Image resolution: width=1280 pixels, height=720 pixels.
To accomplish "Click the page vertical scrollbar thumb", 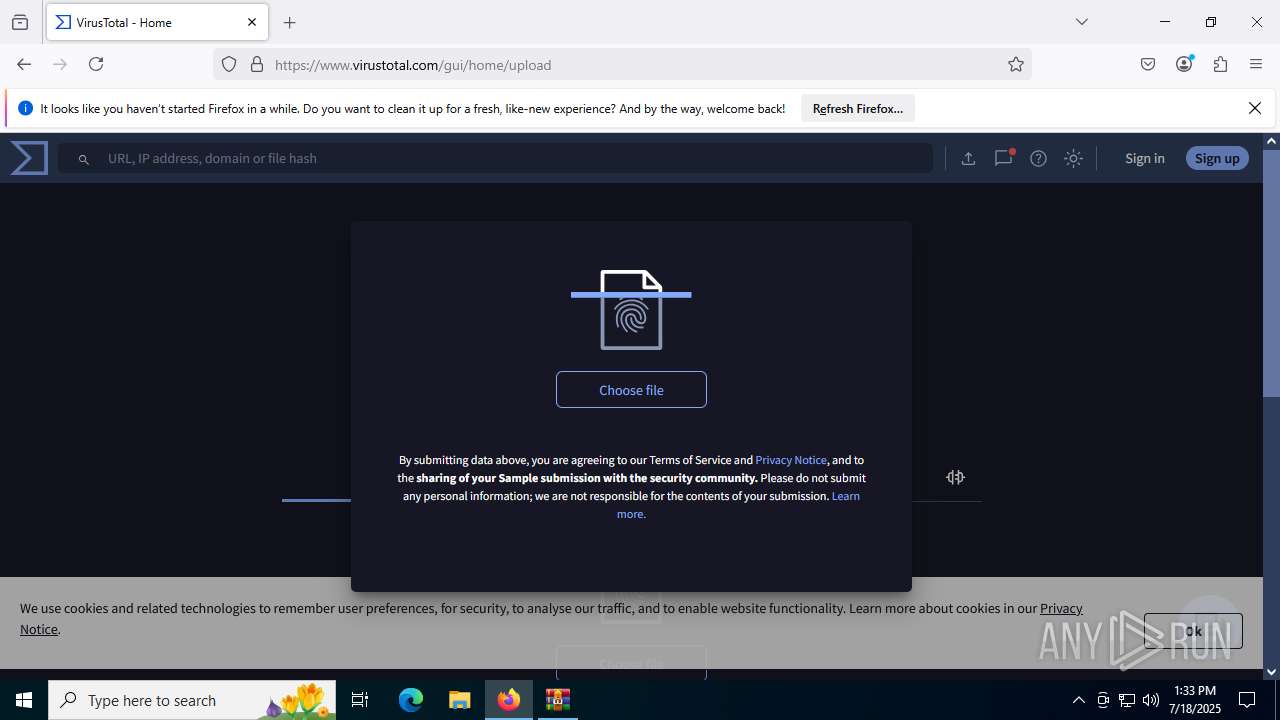I will click(x=1271, y=273).
